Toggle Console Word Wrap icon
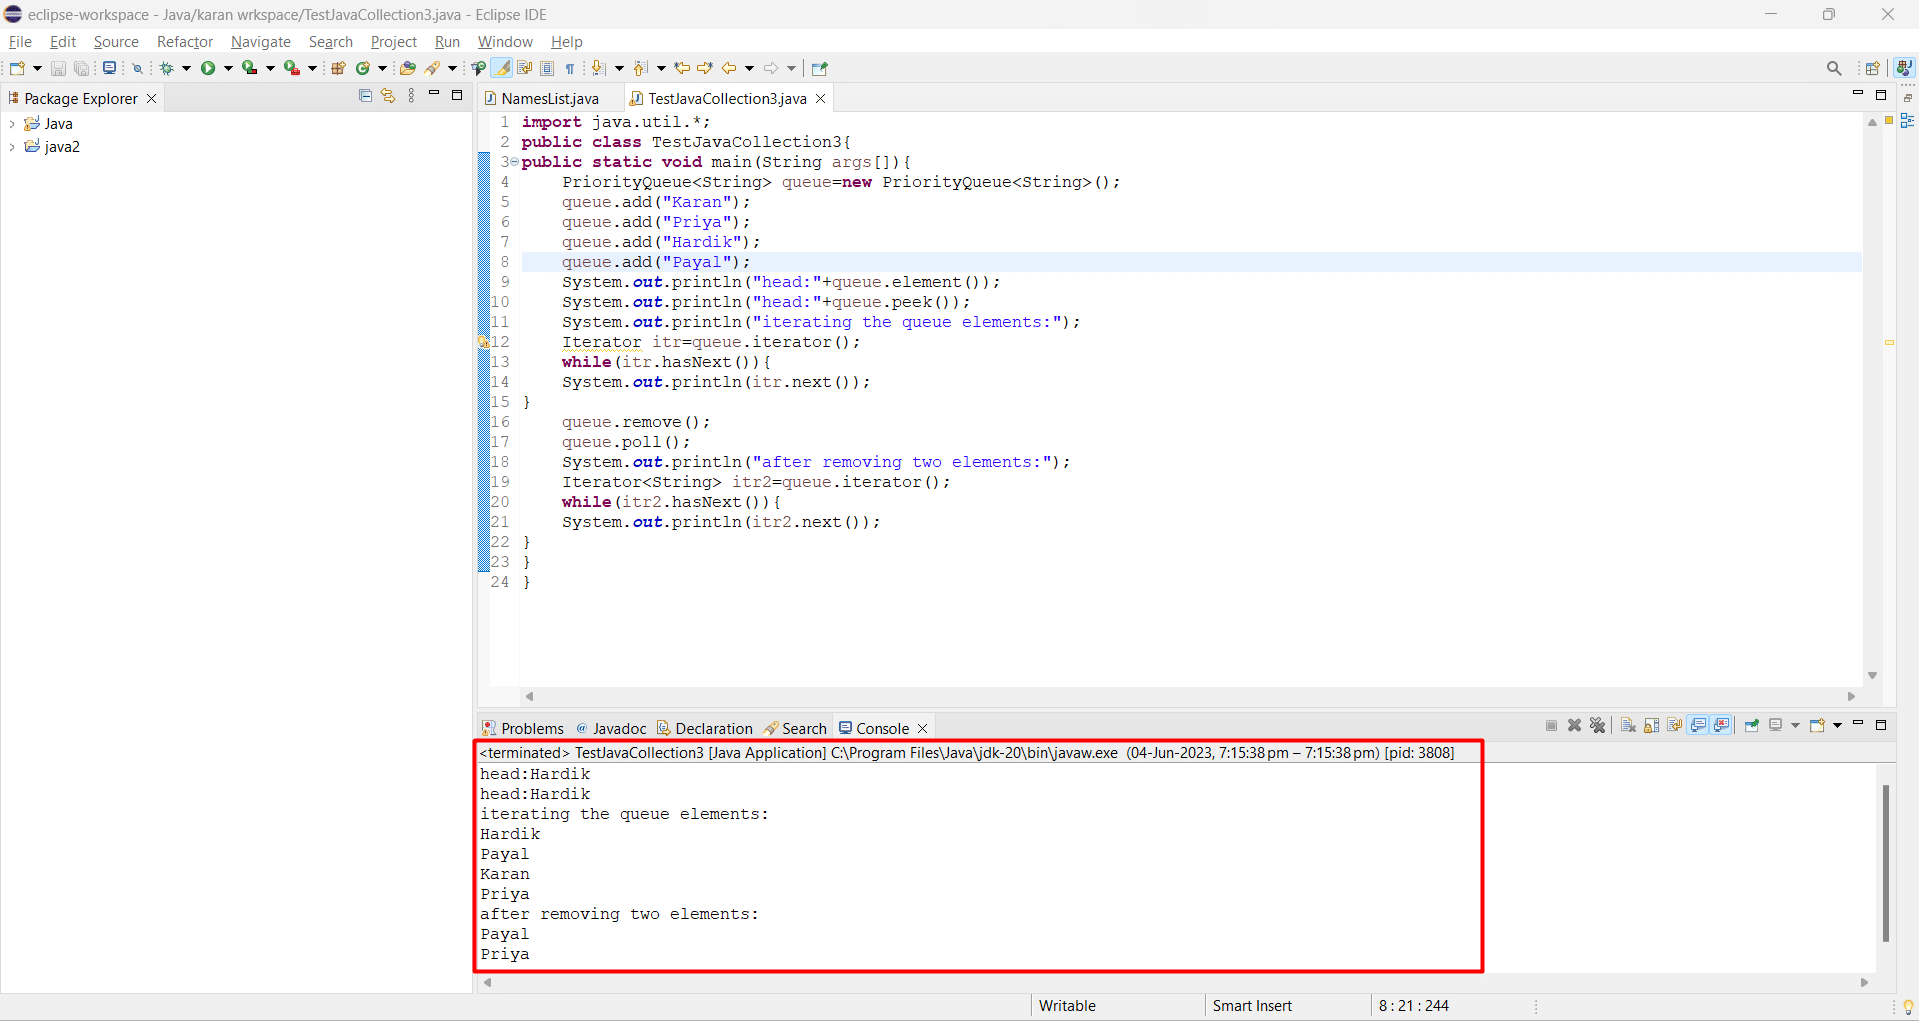The height and width of the screenshot is (1021, 1919). (x=1674, y=725)
